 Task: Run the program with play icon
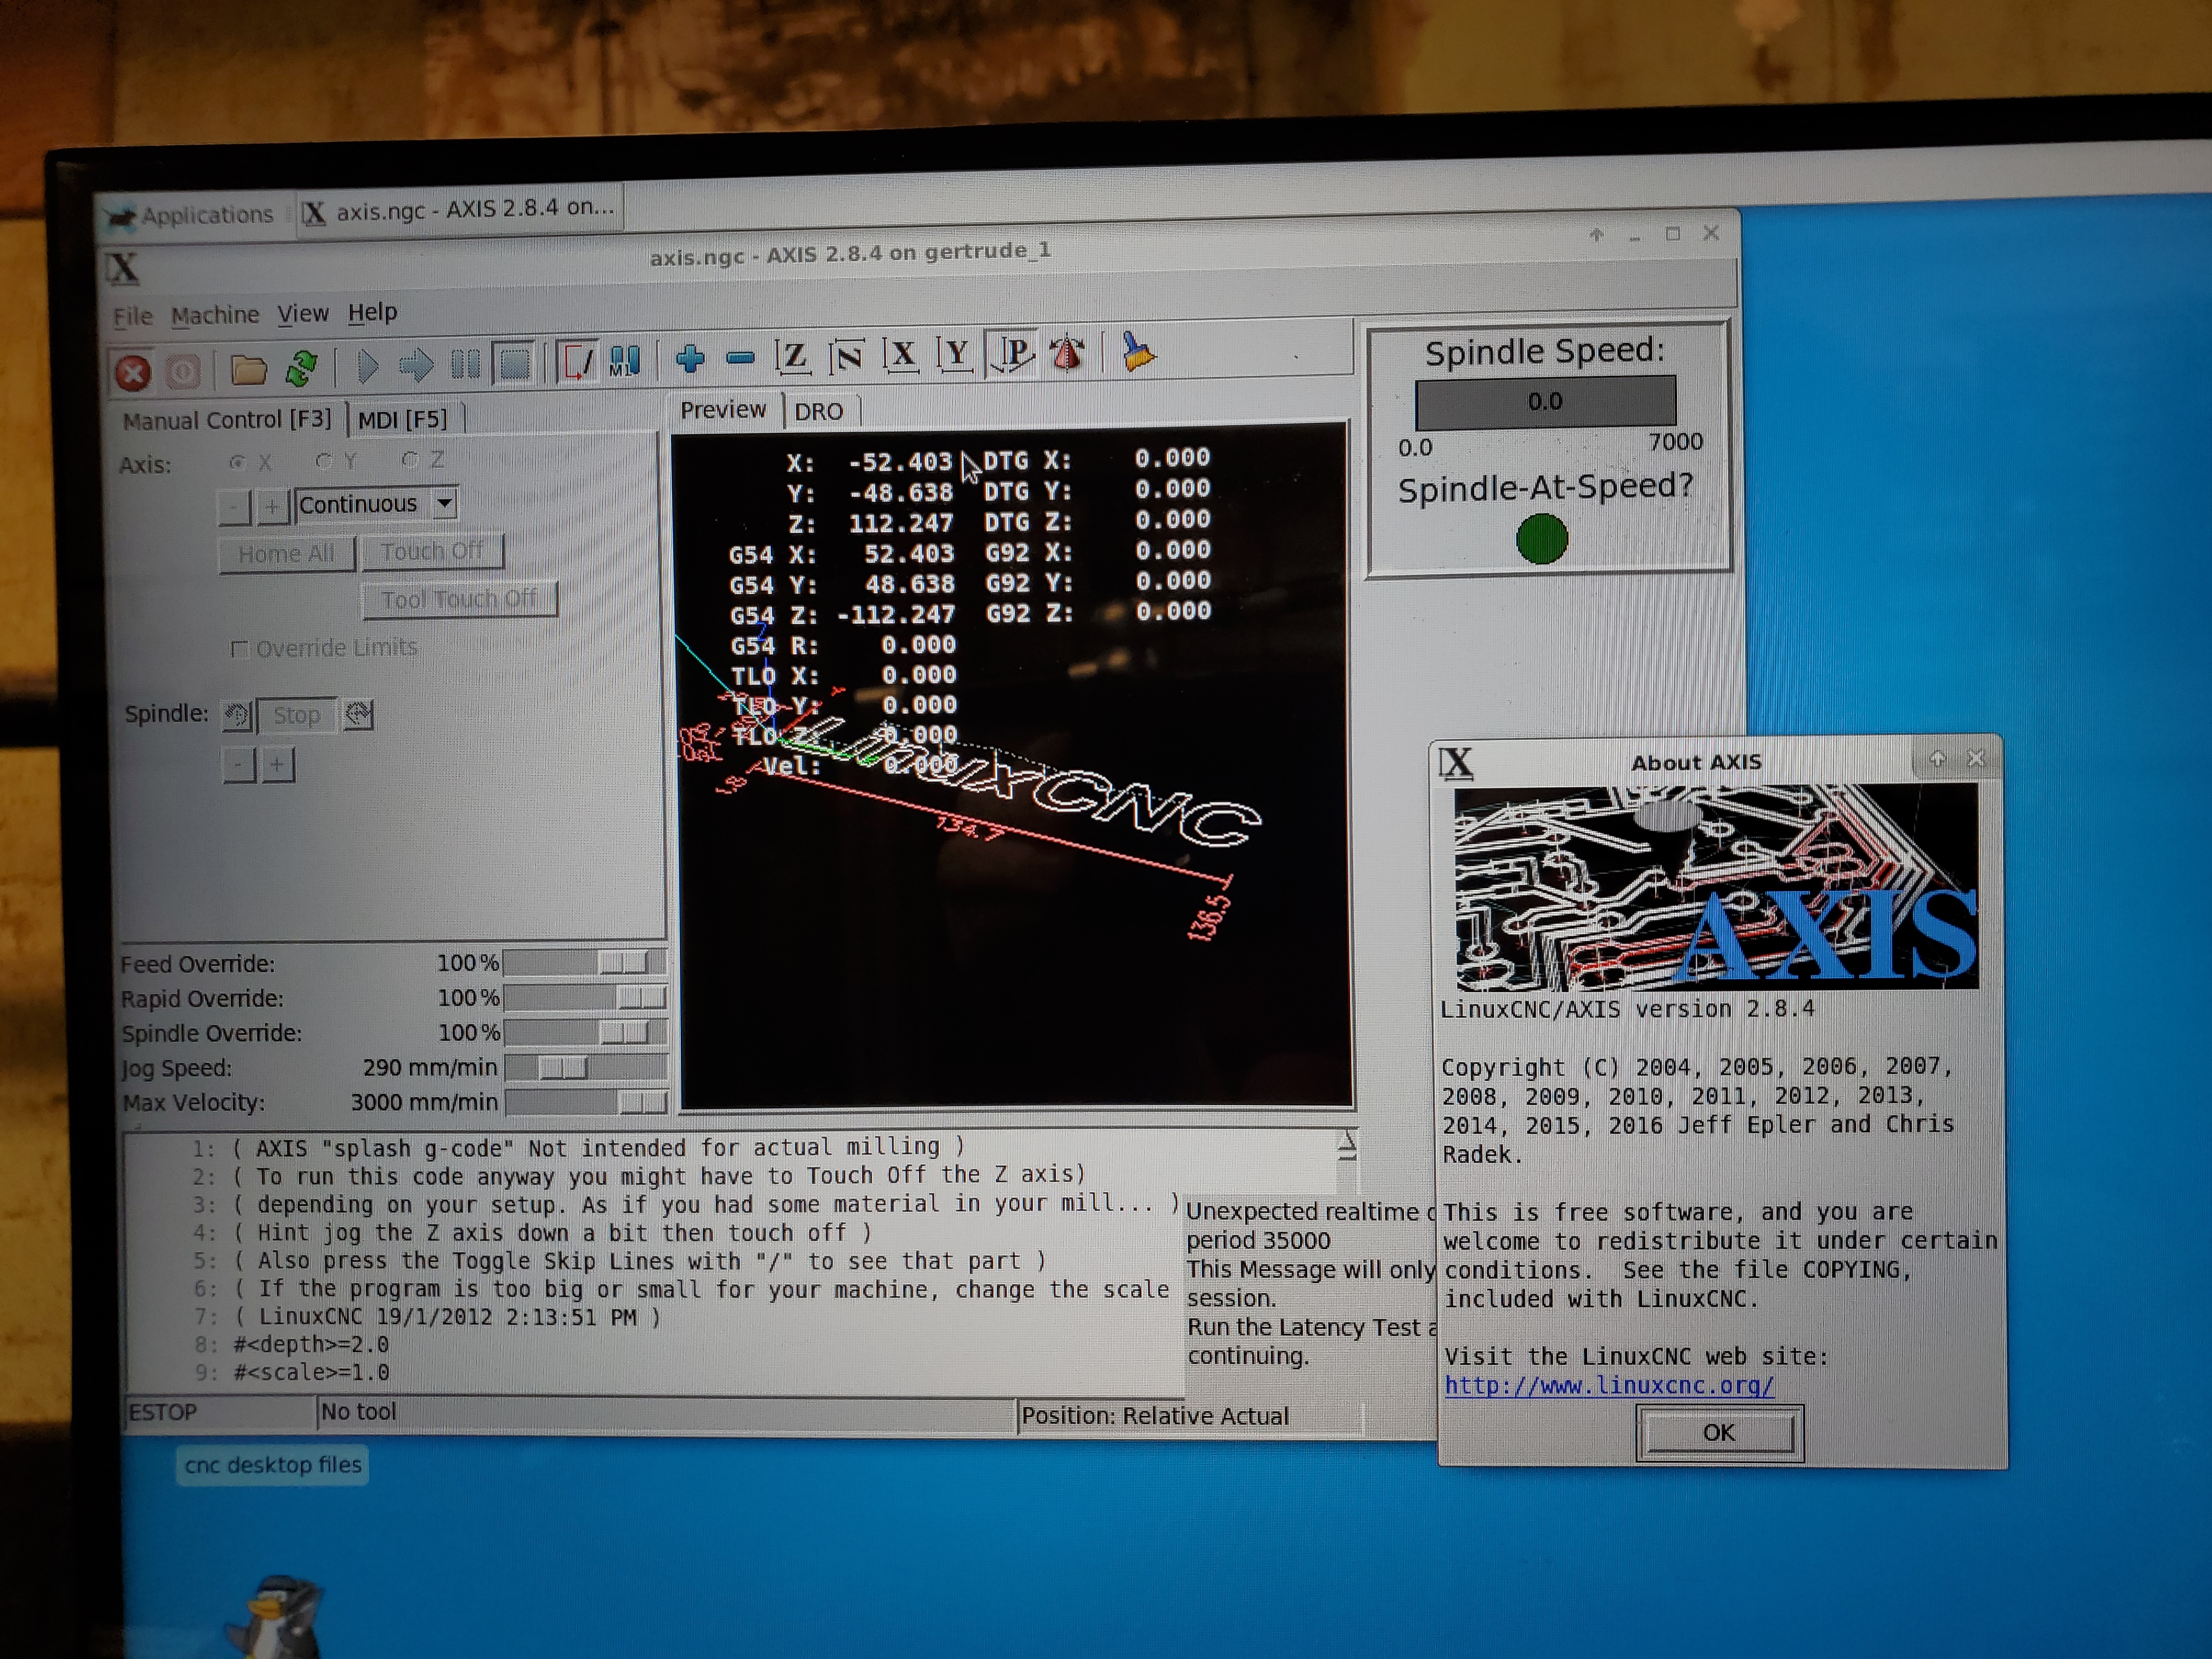pyautogui.click(x=367, y=366)
